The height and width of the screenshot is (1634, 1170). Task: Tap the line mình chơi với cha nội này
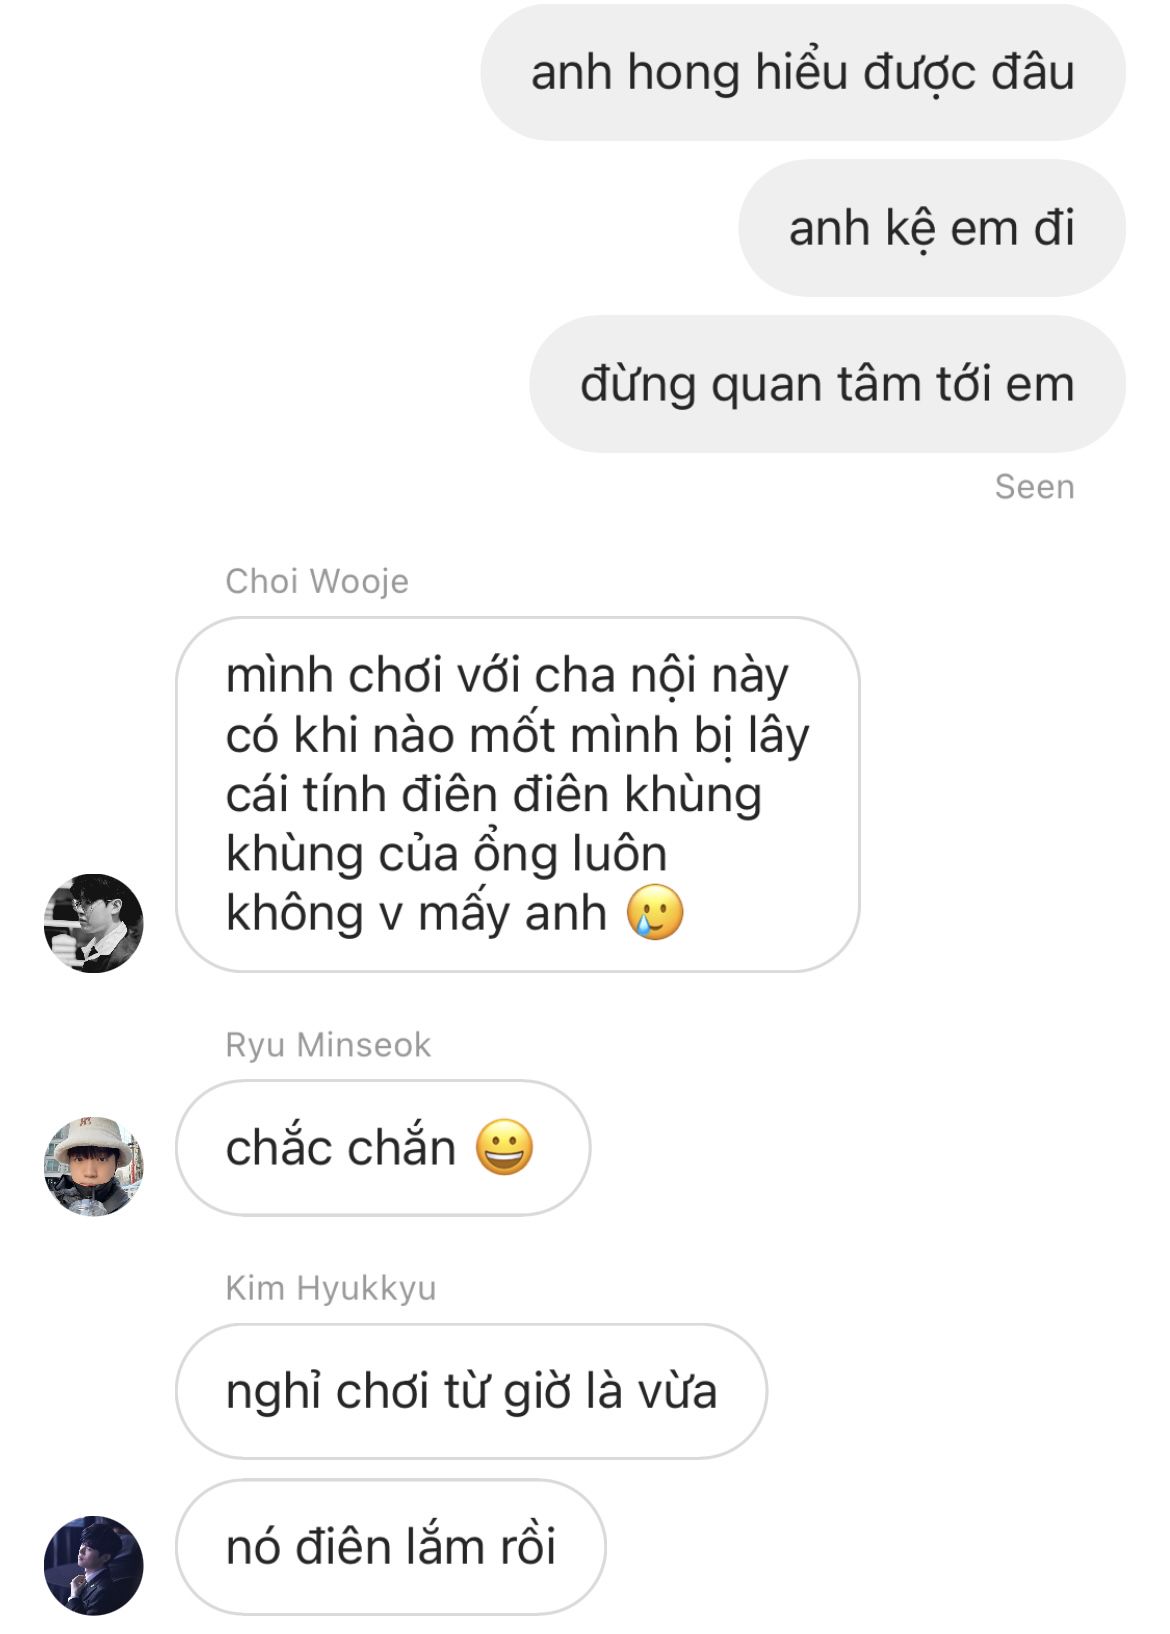click(x=507, y=675)
